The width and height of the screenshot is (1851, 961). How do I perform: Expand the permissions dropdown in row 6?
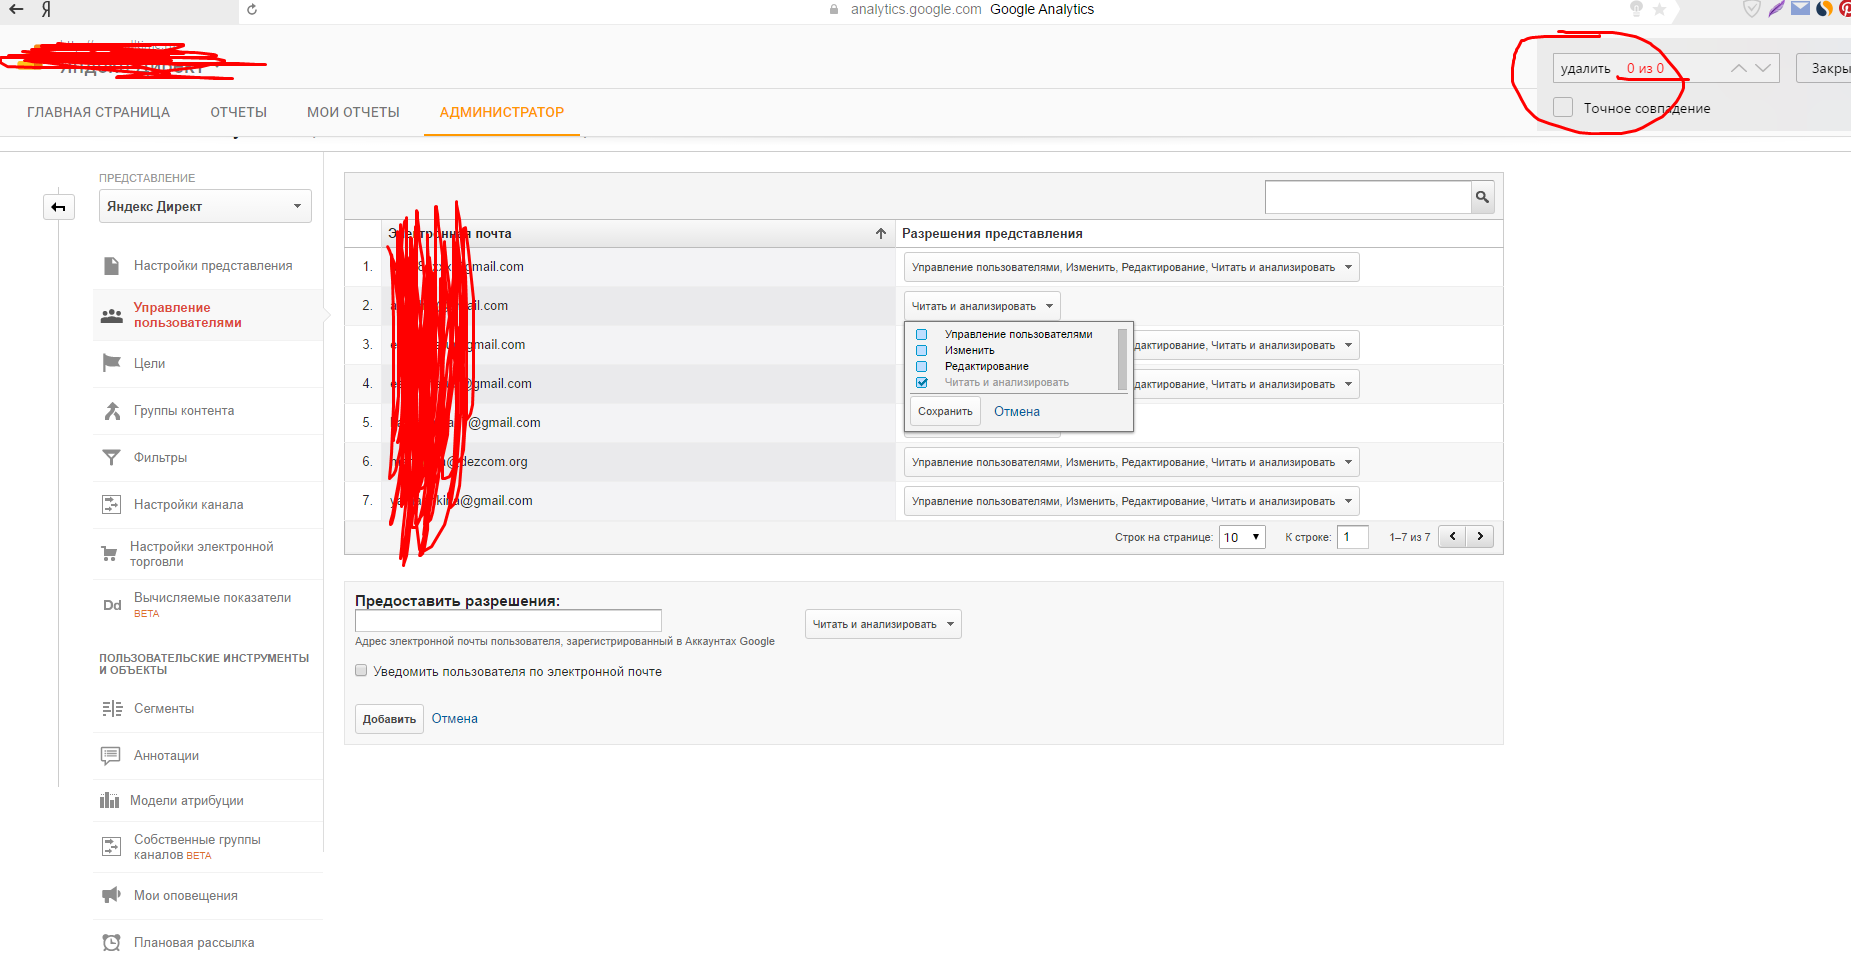click(1131, 463)
